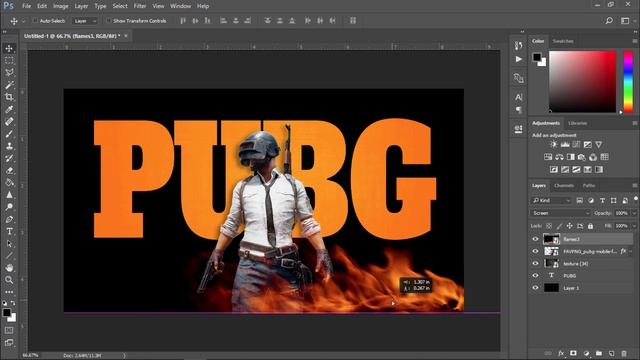640x360 pixels.
Task: Enable the Auto-Select checkbox
Action: click(35, 20)
